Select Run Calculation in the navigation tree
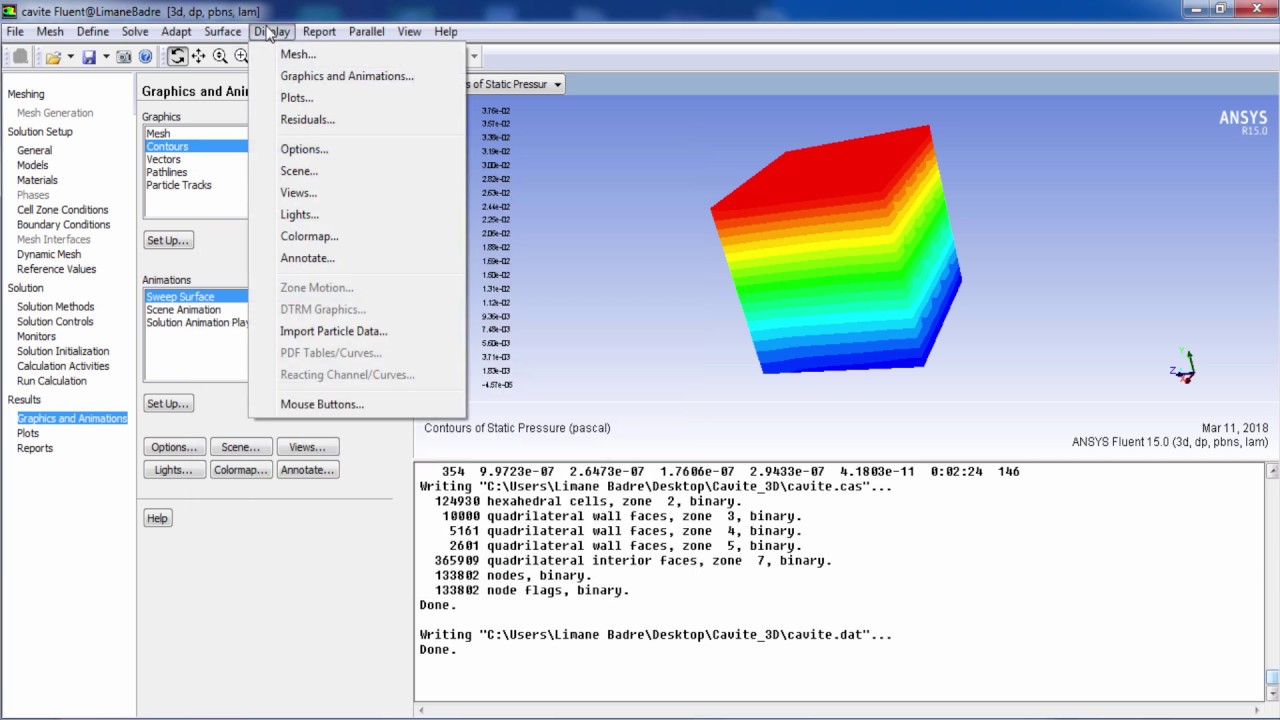This screenshot has height=720, width=1280. pyautogui.click(x=52, y=381)
